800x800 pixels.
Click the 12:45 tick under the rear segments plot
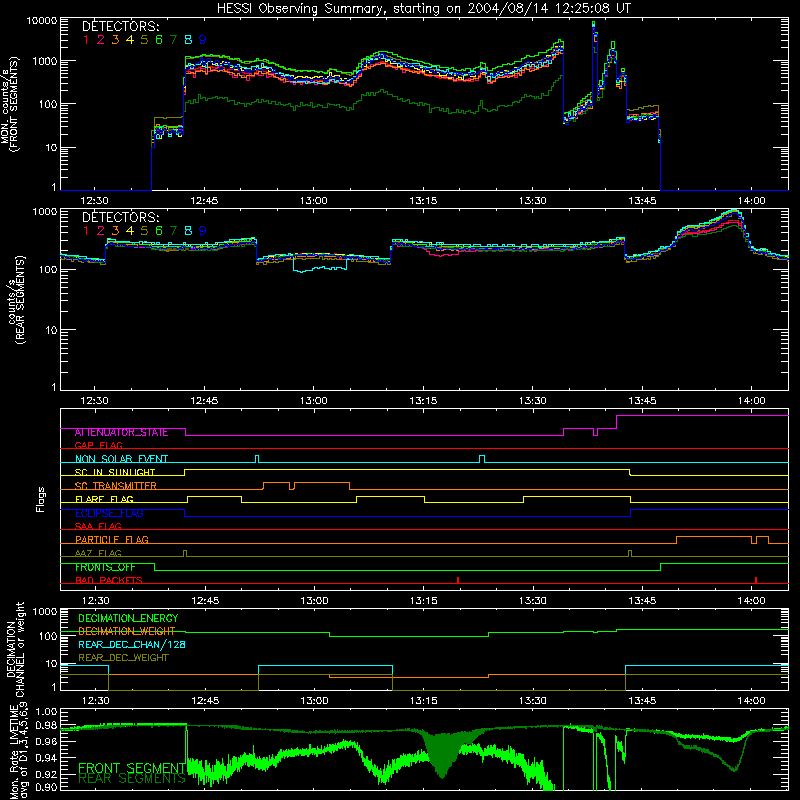pos(204,401)
